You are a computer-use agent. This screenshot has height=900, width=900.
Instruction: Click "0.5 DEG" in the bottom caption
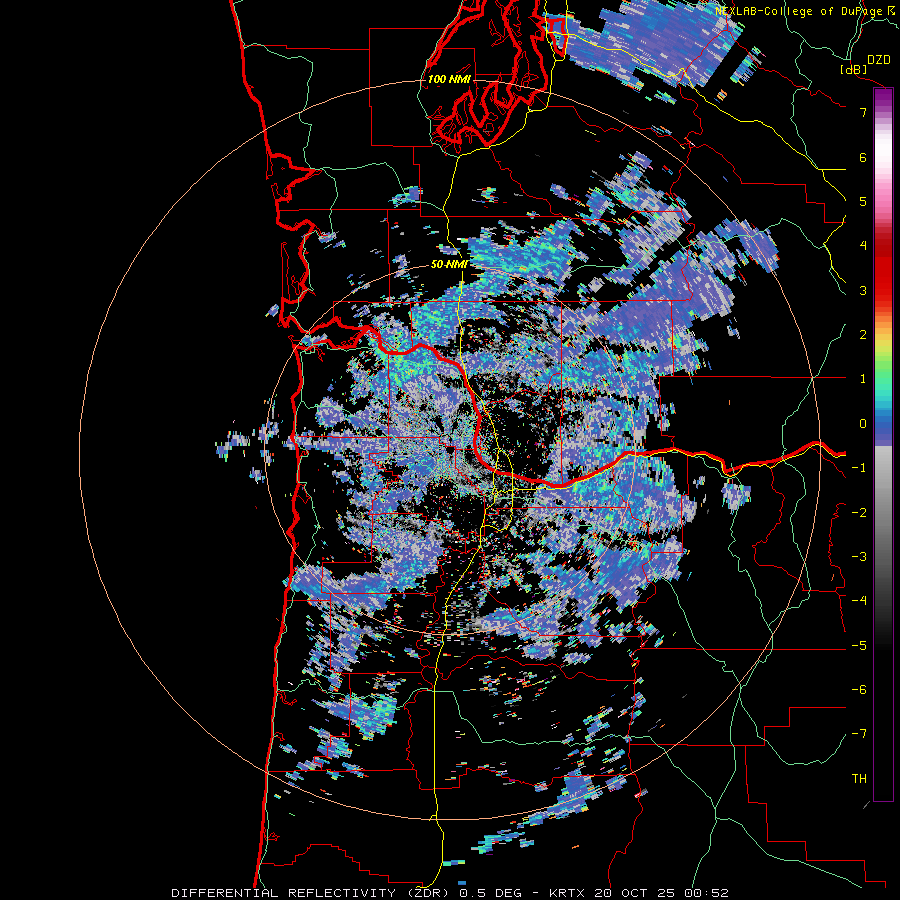492,893
